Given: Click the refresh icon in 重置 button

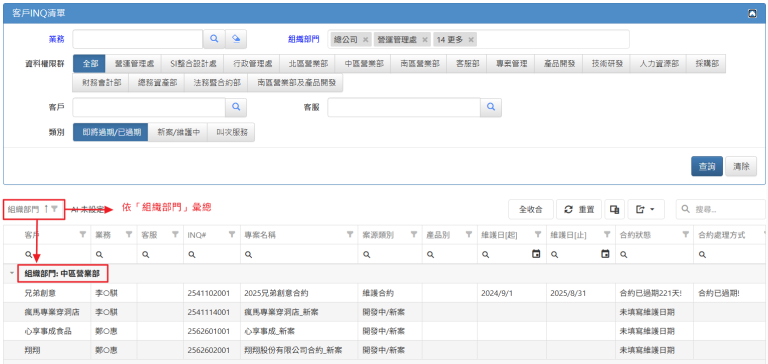Looking at the screenshot, I should coord(569,210).
